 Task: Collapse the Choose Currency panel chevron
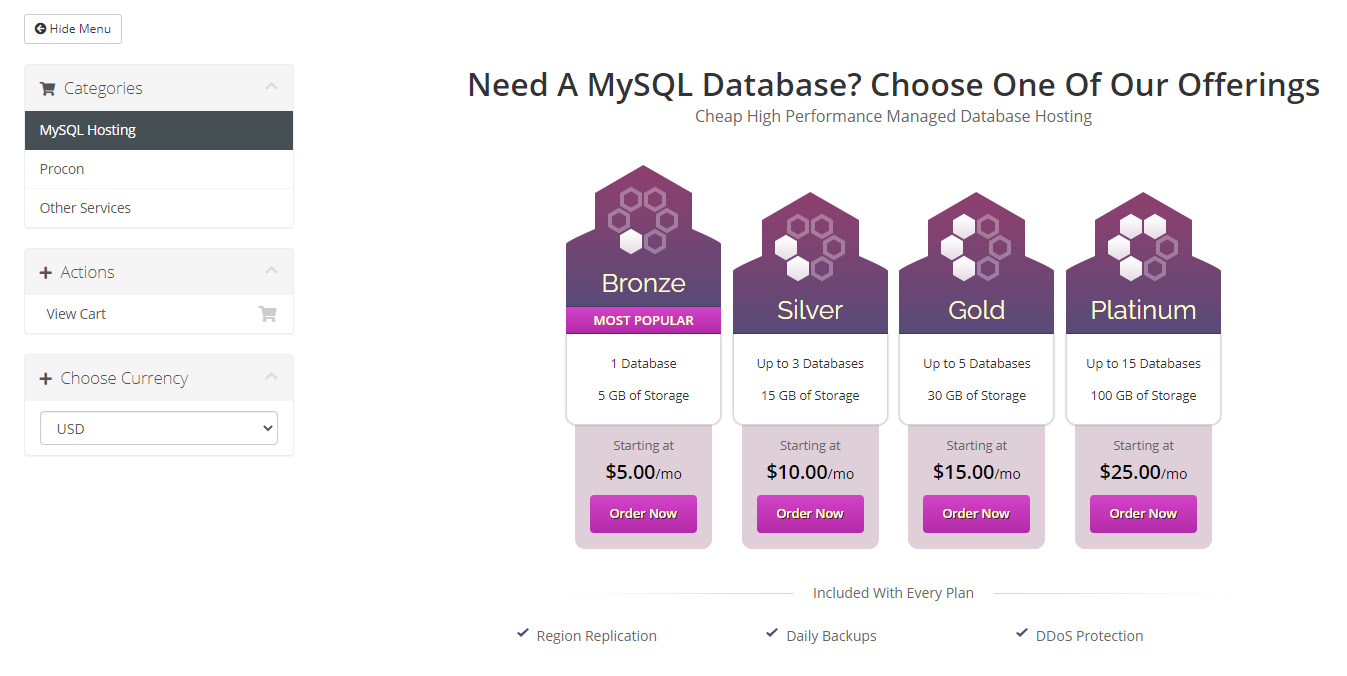(271, 377)
